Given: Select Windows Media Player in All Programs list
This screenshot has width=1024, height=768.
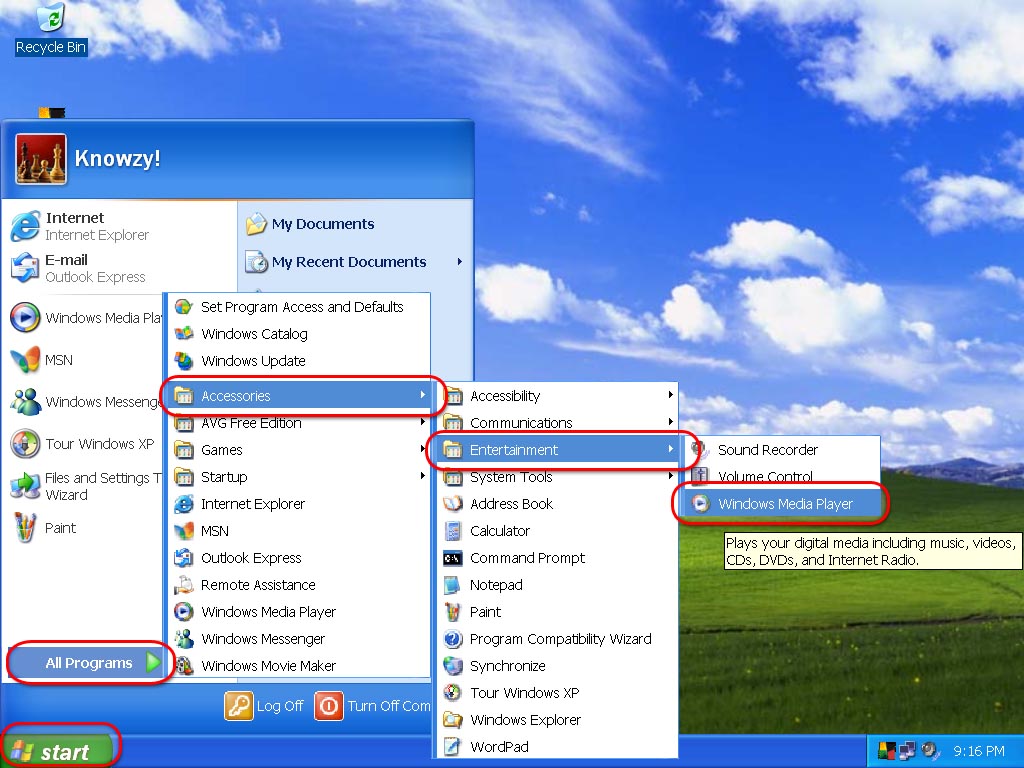Looking at the screenshot, I should pyautogui.click(x=299, y=612).
